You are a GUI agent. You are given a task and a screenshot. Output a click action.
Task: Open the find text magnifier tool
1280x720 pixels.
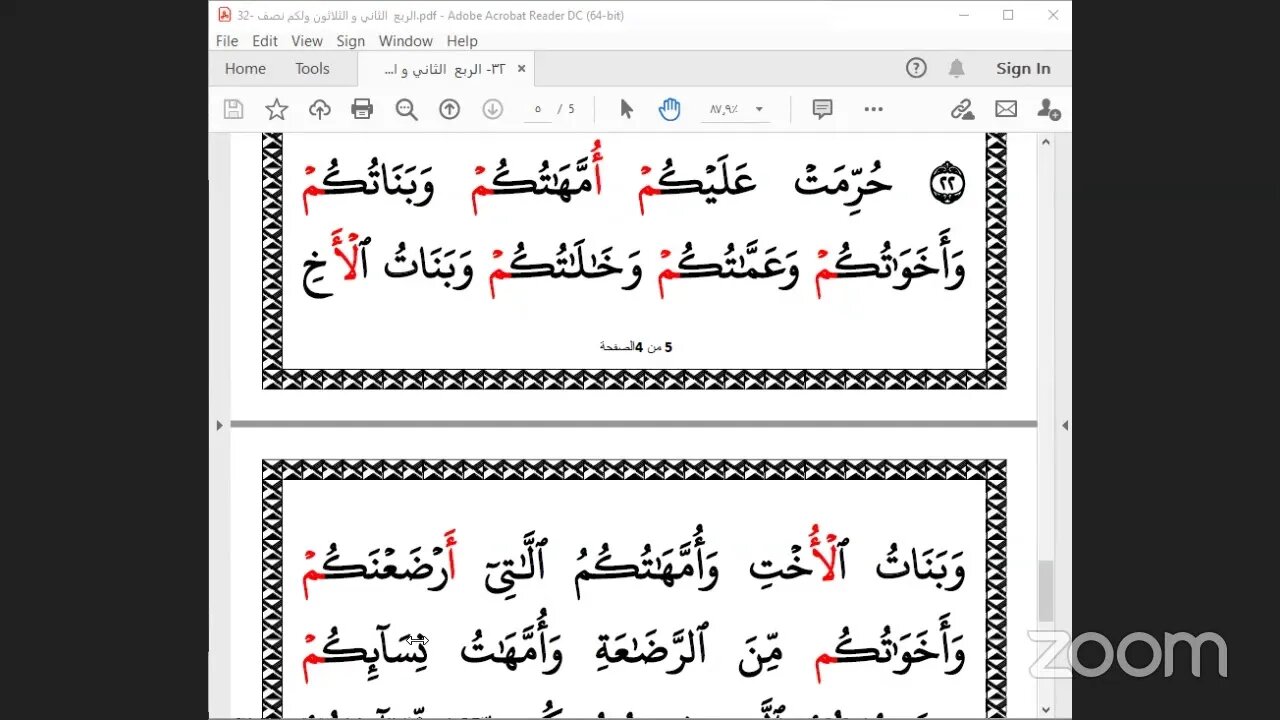[x=406, y=110]
